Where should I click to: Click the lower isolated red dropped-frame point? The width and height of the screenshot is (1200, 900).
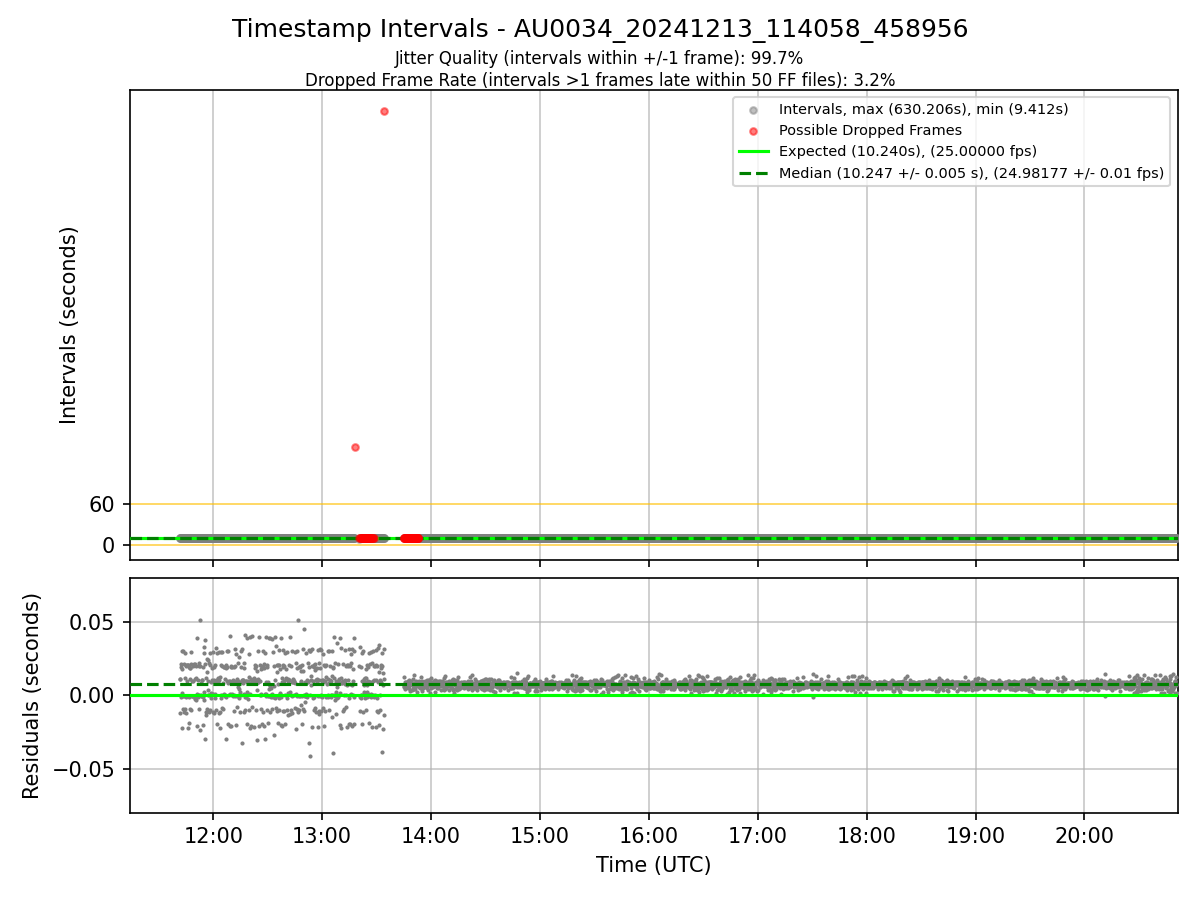[355, 447]
